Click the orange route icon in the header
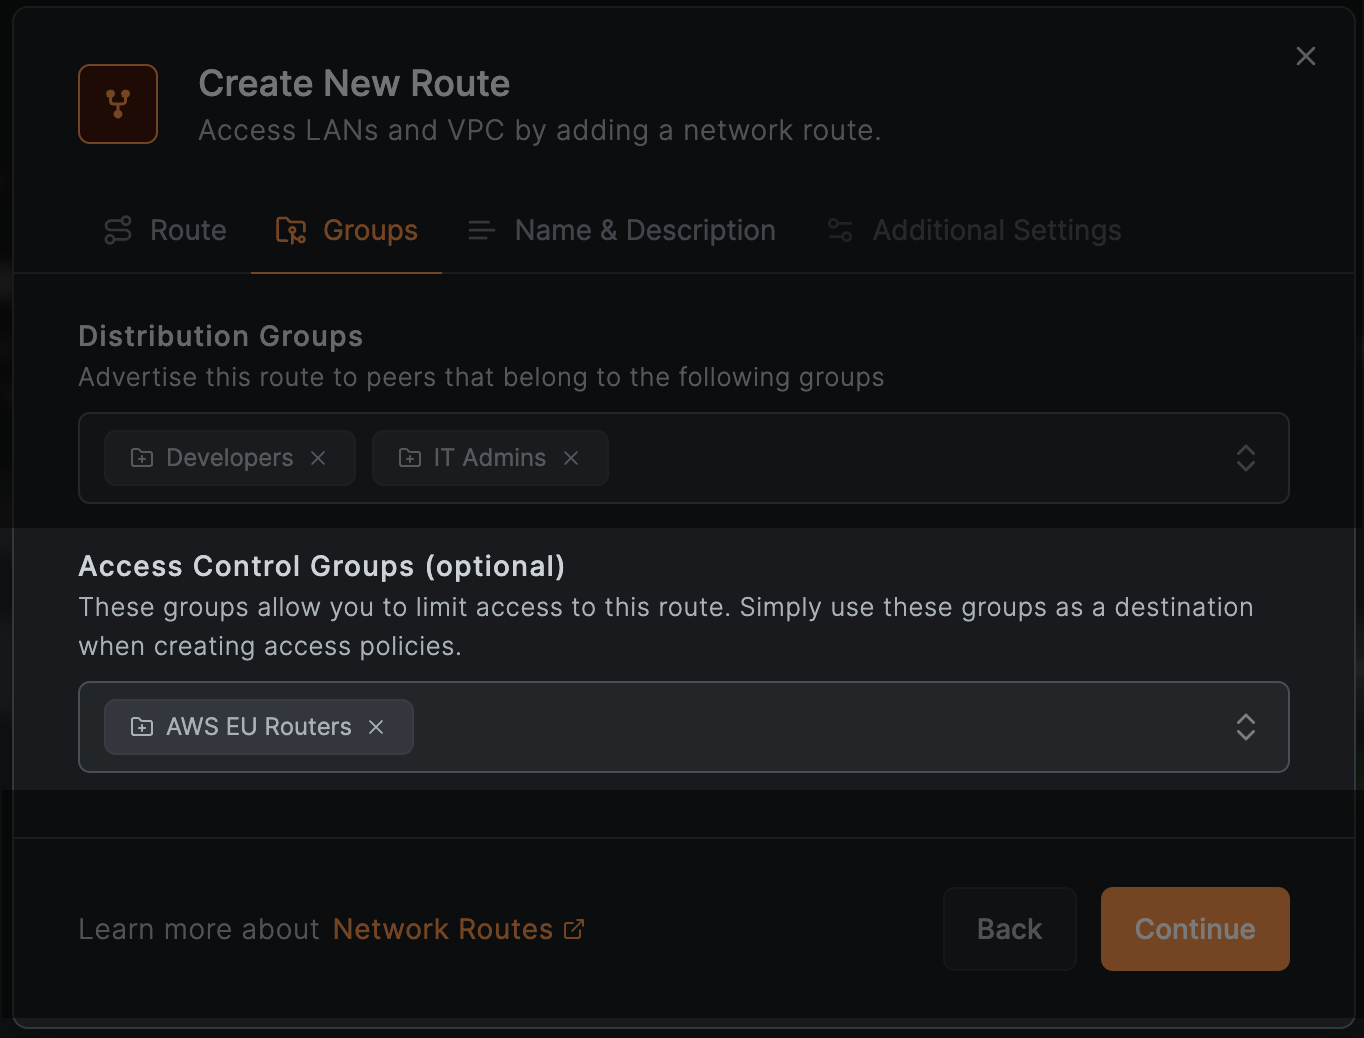This screenshot has height=1038, width=1364. coord(118,103)
